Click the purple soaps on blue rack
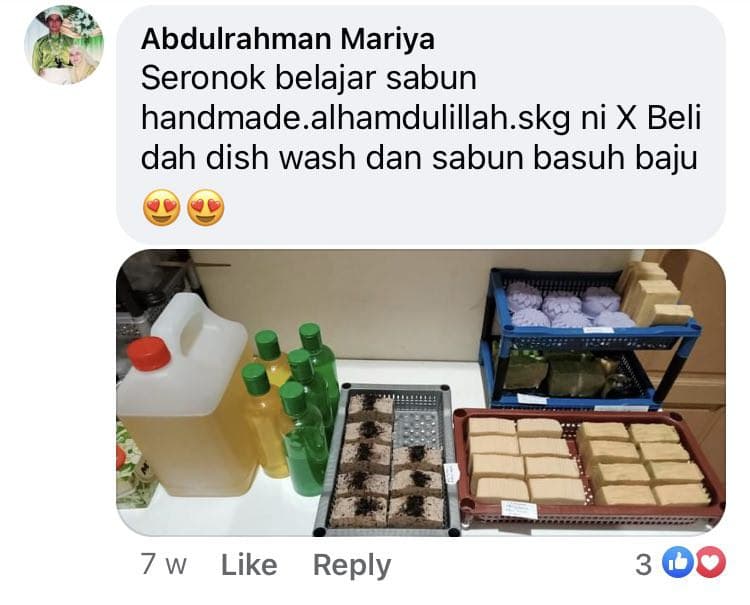 point(569,306)
